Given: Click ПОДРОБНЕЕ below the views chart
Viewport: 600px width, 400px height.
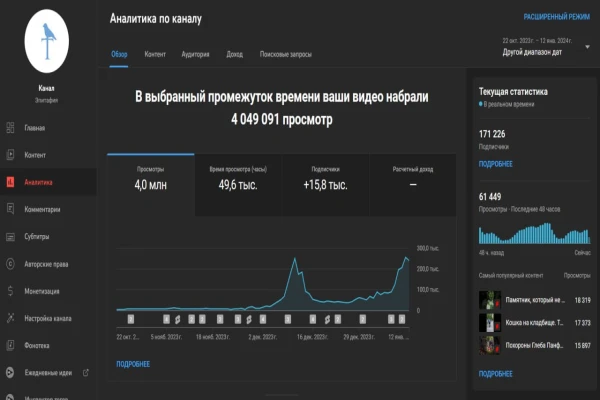Looking at the screenshot, I should (133, 364).
